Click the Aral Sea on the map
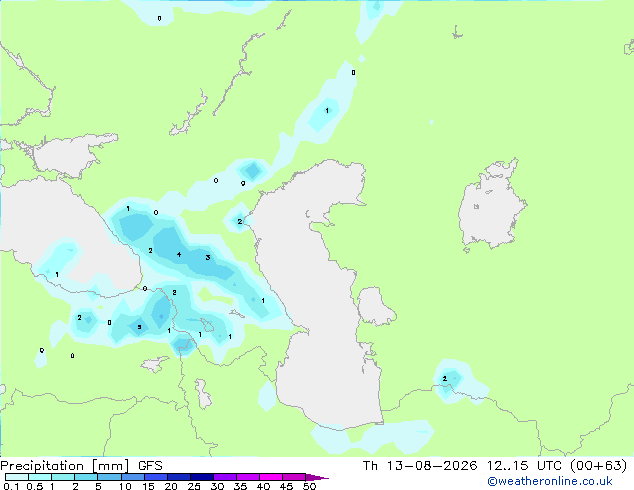Viewport: 634px width, 490px height. pyautogui.click(x=492, y=204)
